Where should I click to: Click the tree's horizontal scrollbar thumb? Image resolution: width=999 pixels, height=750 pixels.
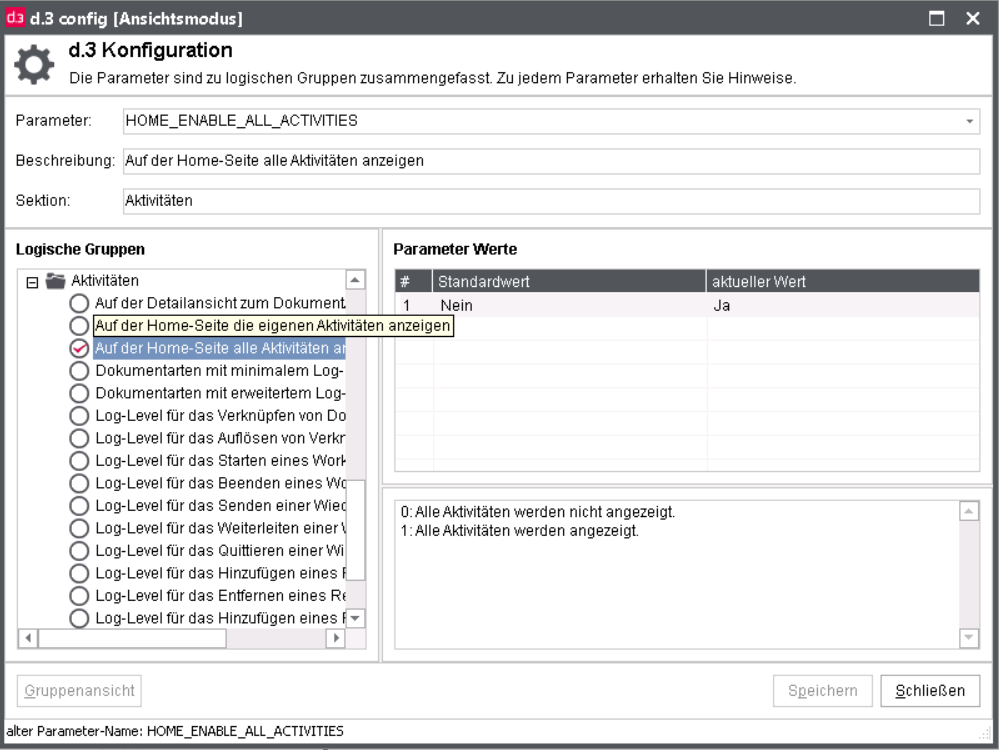(132, 638)
